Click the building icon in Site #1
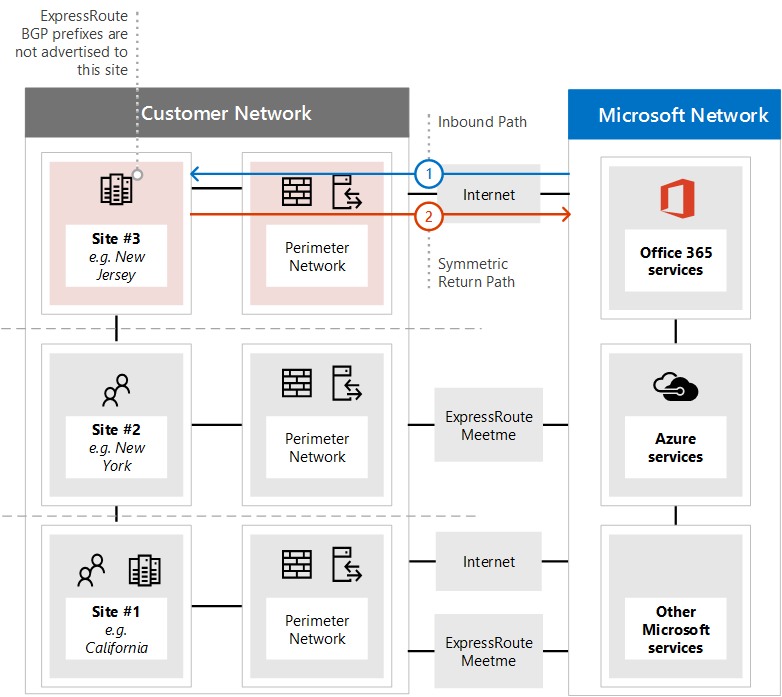The image size is (782, 697). pos(145,570)
